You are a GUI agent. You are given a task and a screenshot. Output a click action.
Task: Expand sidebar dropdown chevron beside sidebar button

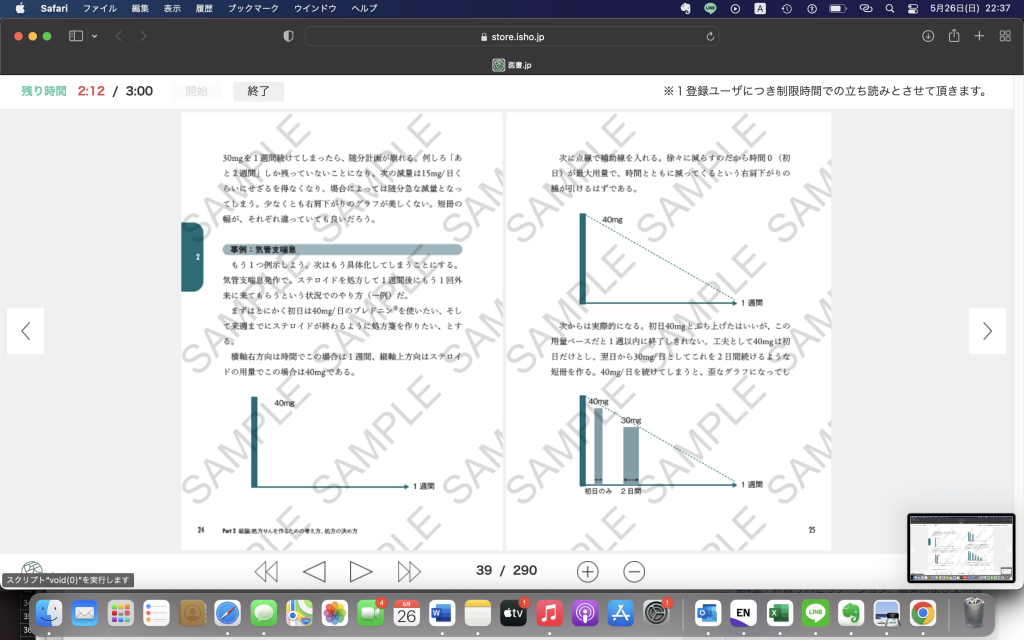click(95, 36)
